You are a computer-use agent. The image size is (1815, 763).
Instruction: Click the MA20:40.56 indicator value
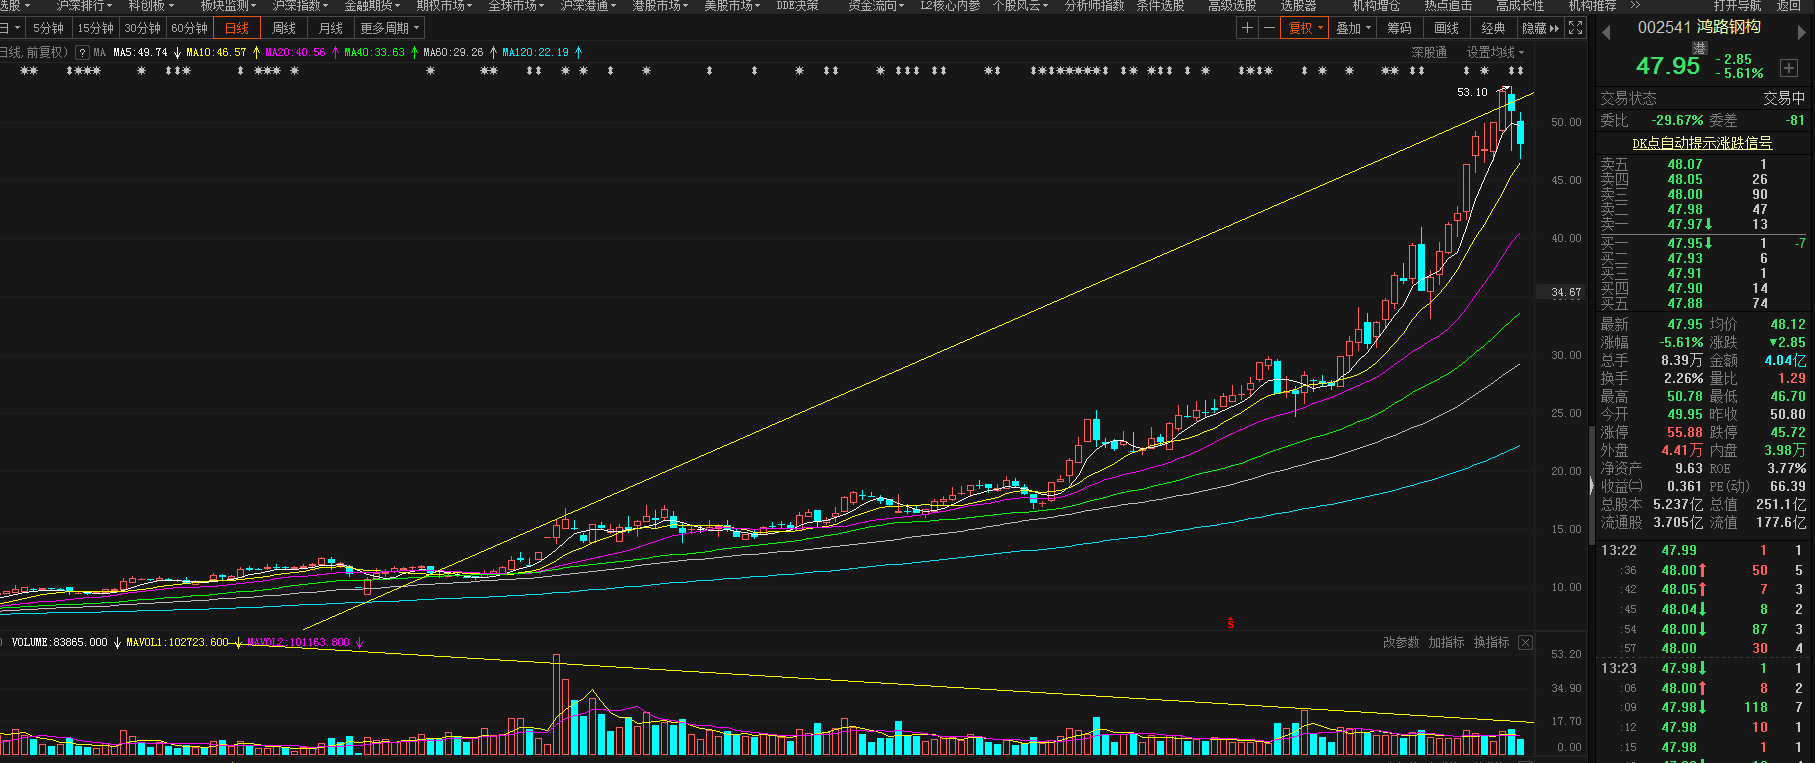click(x=295, y=52)
